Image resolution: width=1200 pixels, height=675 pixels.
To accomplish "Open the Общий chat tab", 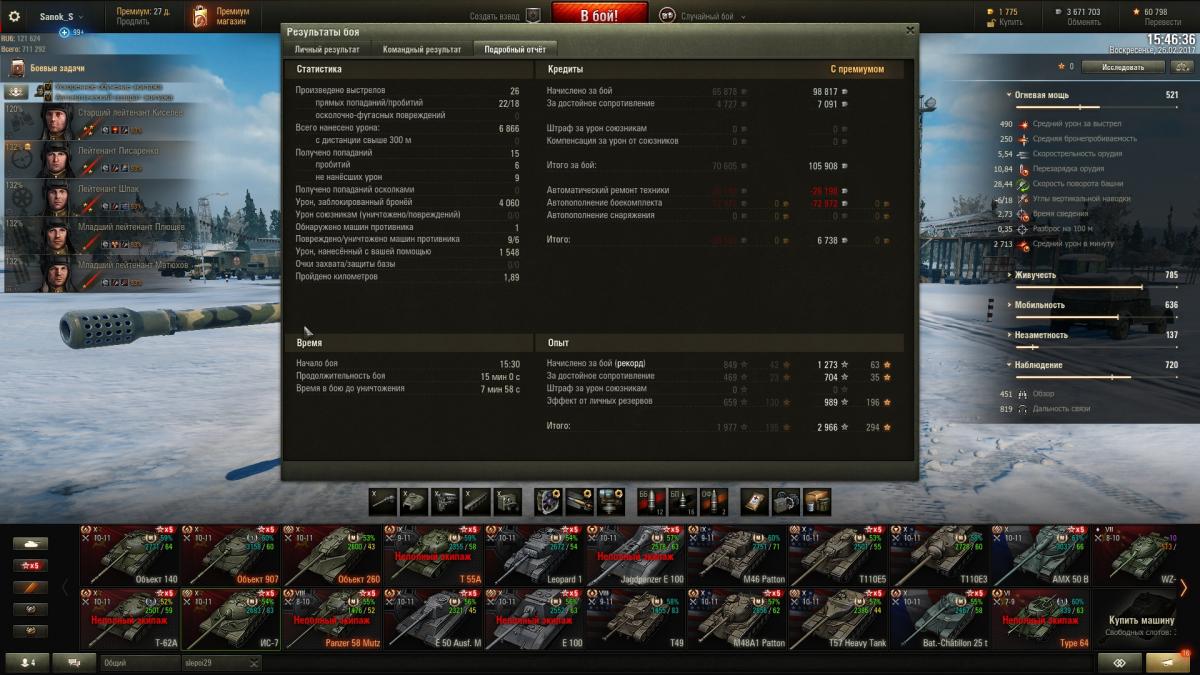I will coord(139,663).
